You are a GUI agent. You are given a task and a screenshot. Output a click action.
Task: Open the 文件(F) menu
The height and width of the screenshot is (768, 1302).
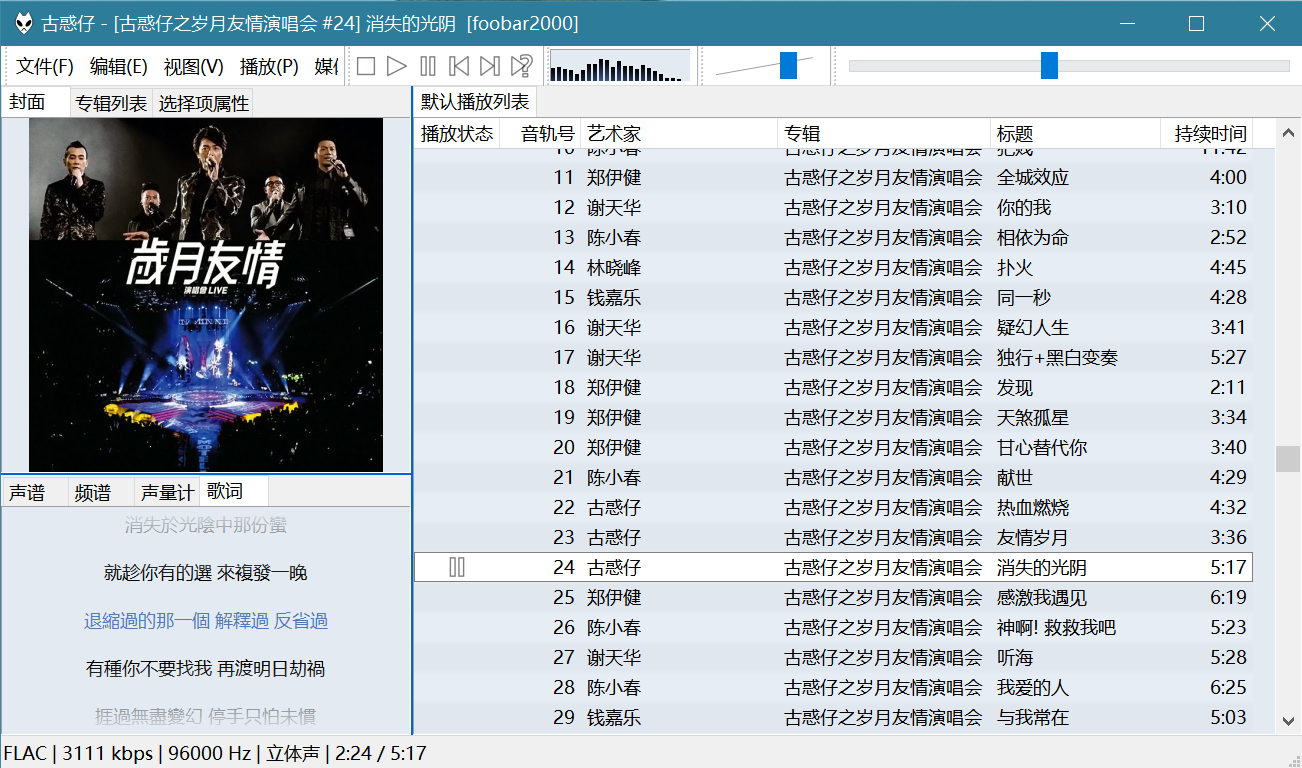click(x=45, y=67)
